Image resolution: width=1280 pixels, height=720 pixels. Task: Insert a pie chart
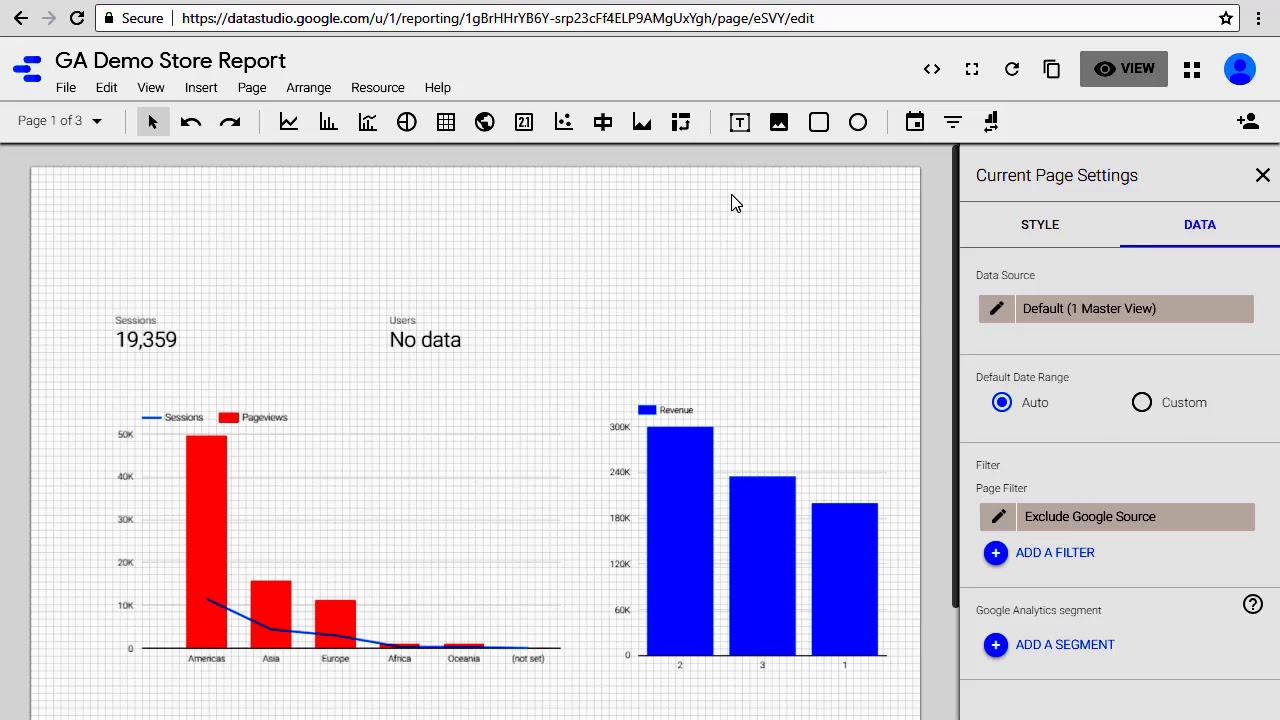point(406,122)
